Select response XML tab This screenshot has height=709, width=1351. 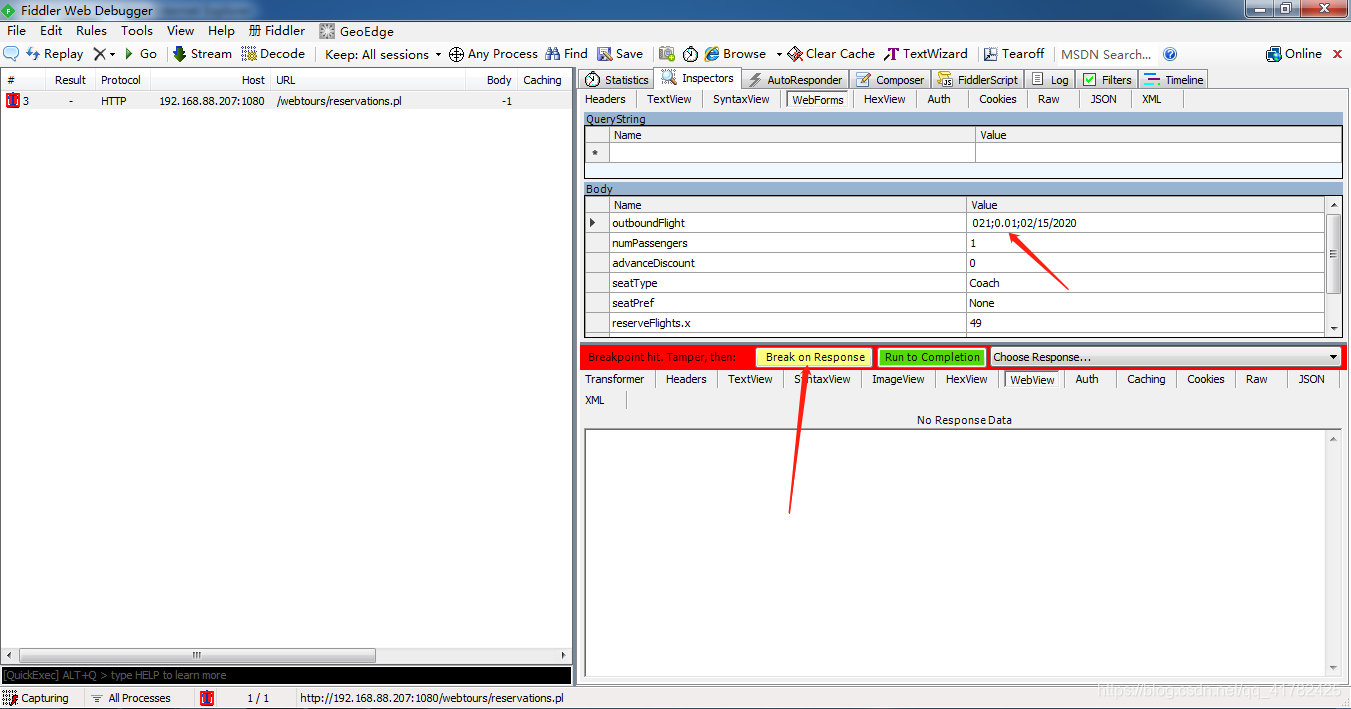tap(594, 400)
